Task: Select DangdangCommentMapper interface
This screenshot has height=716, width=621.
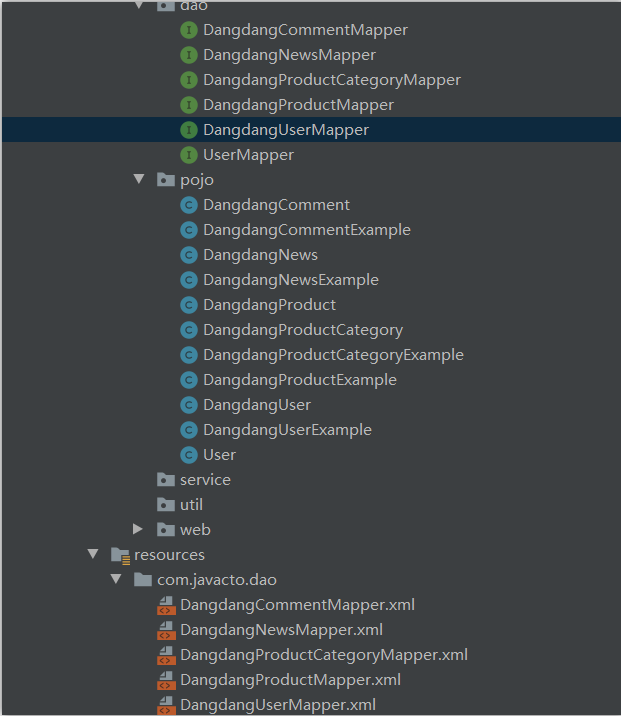Action: click(x=305, y=30)
